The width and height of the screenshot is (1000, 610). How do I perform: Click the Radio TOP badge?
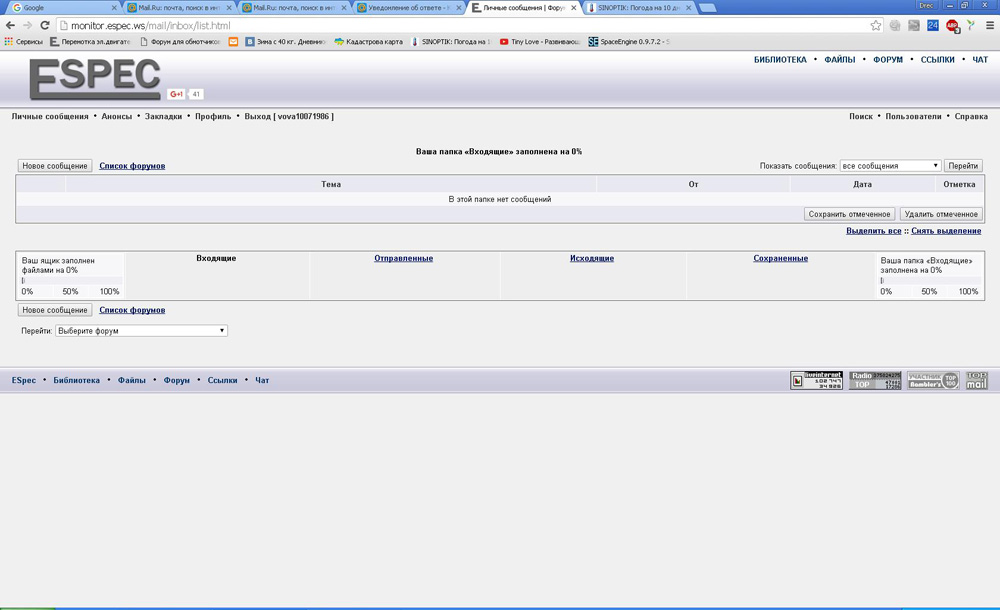click(875, 380)
